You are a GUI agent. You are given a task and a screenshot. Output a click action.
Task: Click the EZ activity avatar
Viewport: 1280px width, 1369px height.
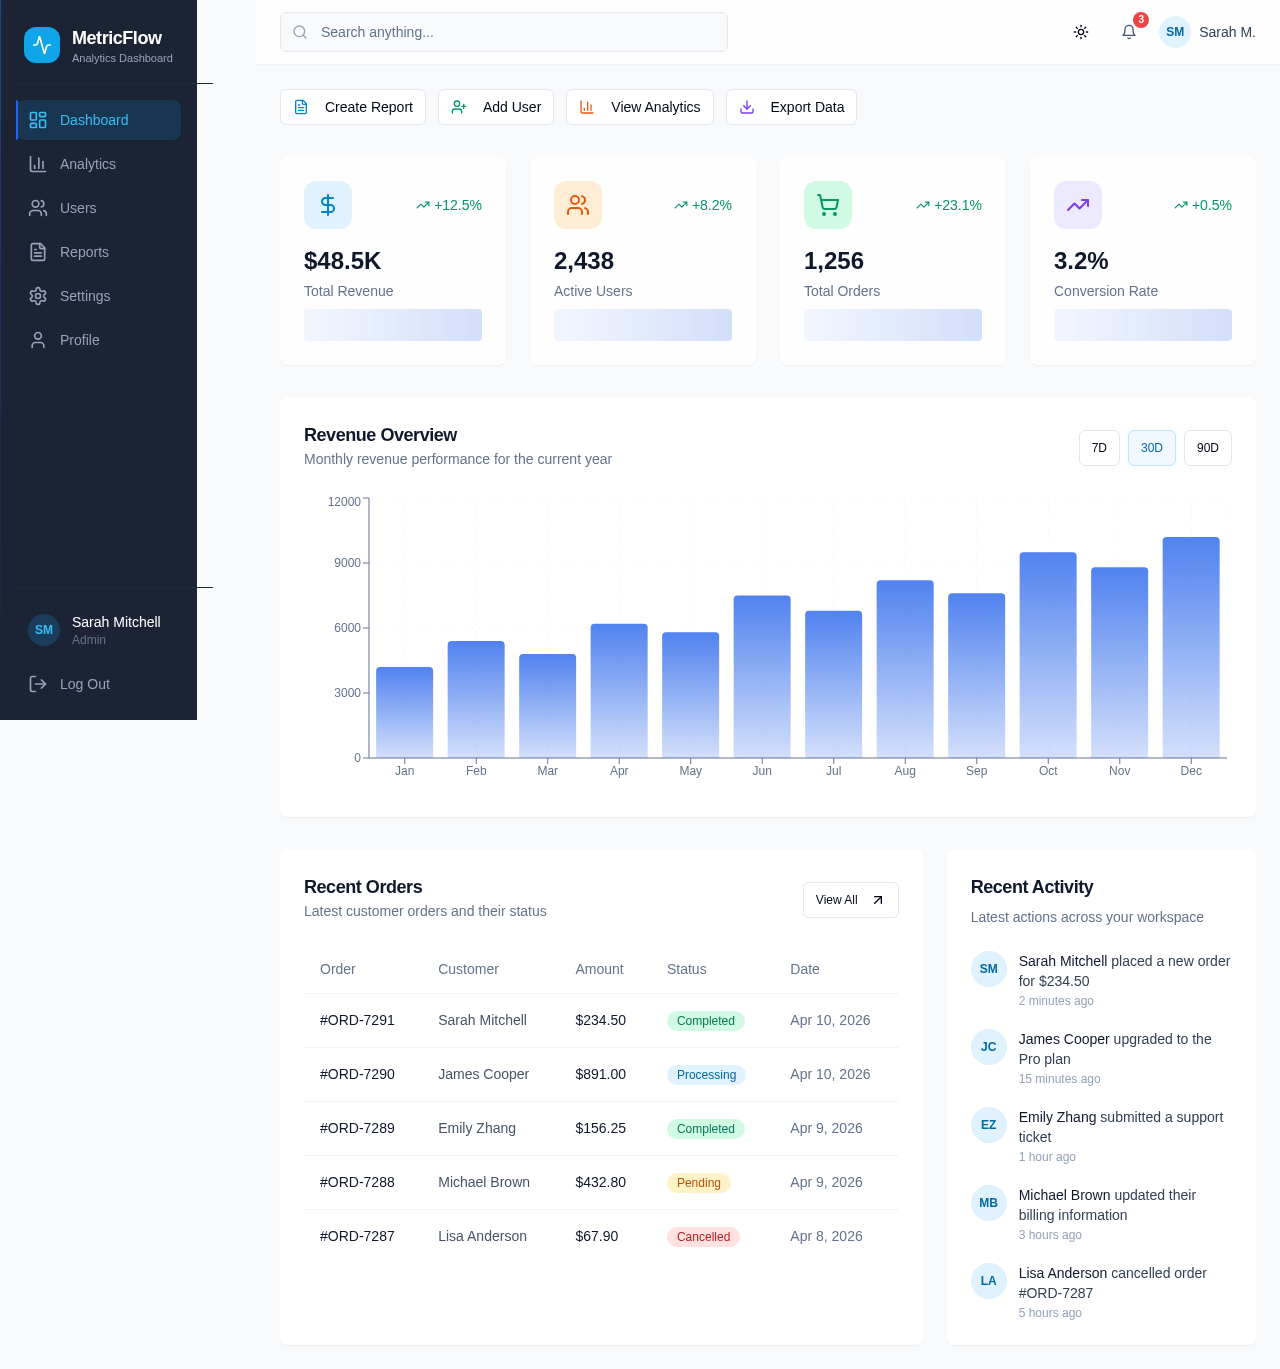tap(989, 1125)
